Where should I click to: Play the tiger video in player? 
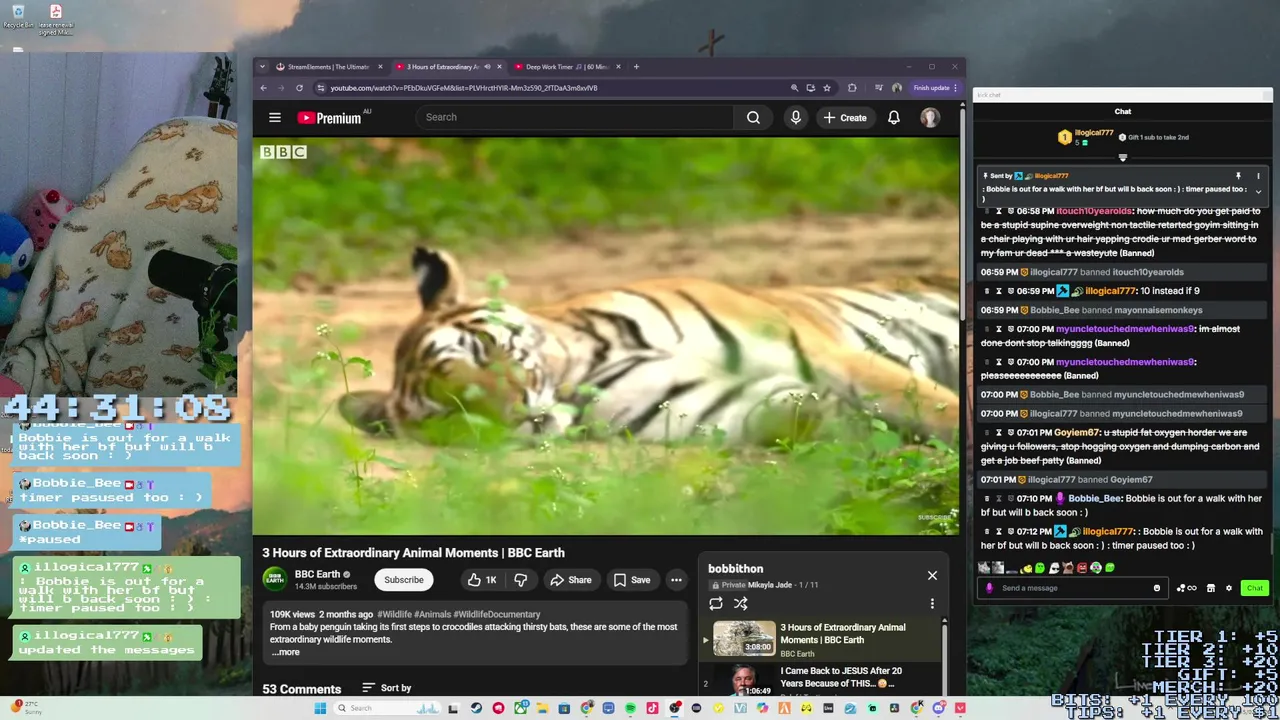tap(606, 335)
